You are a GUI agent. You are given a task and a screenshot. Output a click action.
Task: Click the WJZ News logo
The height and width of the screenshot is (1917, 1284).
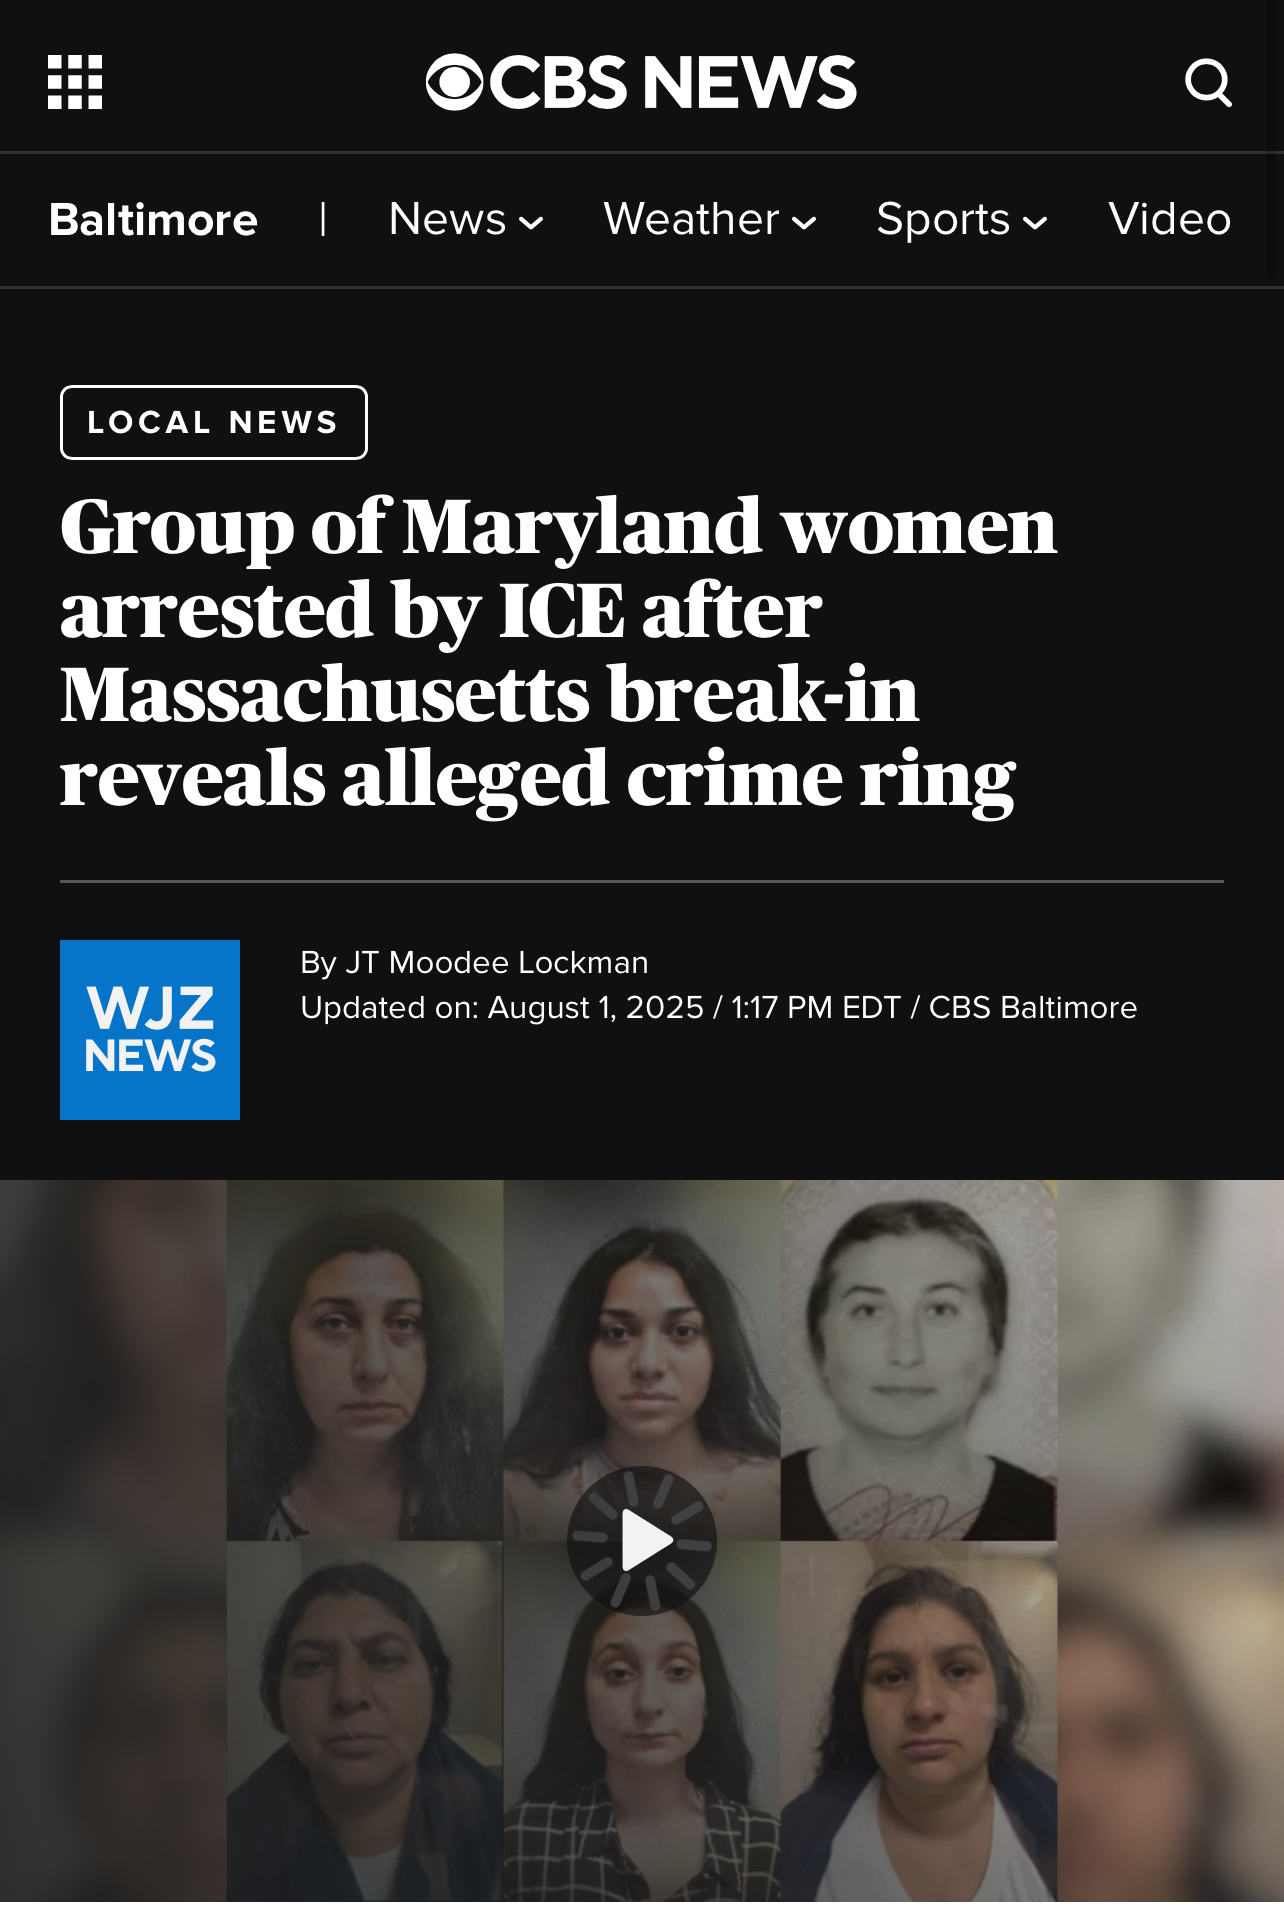point(150,1029)
